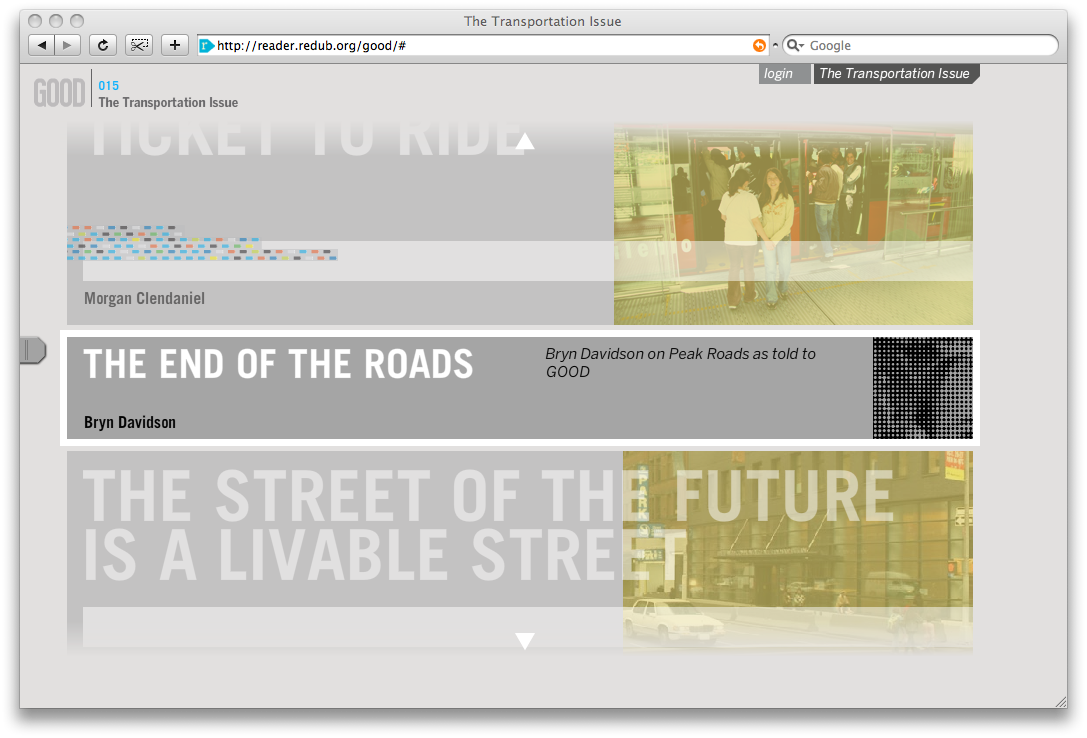Click the colored dot pattern strip
The height and width of the screenshot is (738, 1087).
point(202,243)
